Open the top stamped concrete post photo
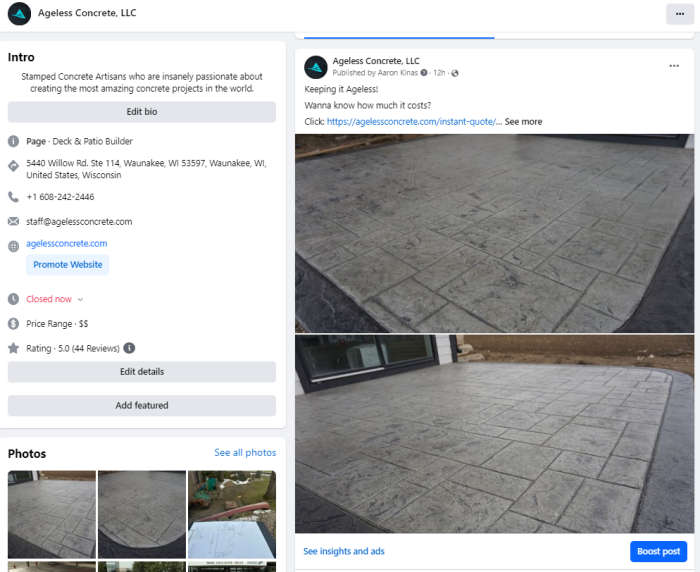Image resolution: width=700 pixels, height=572 pixels. pos(495,233)
